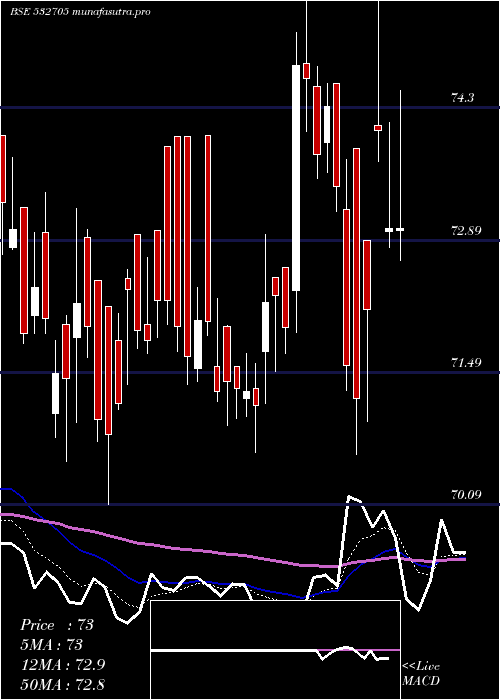Click the 12MA : 72.9 readout
This screenshot has width=500, height=700.
(x=63, y=664)
